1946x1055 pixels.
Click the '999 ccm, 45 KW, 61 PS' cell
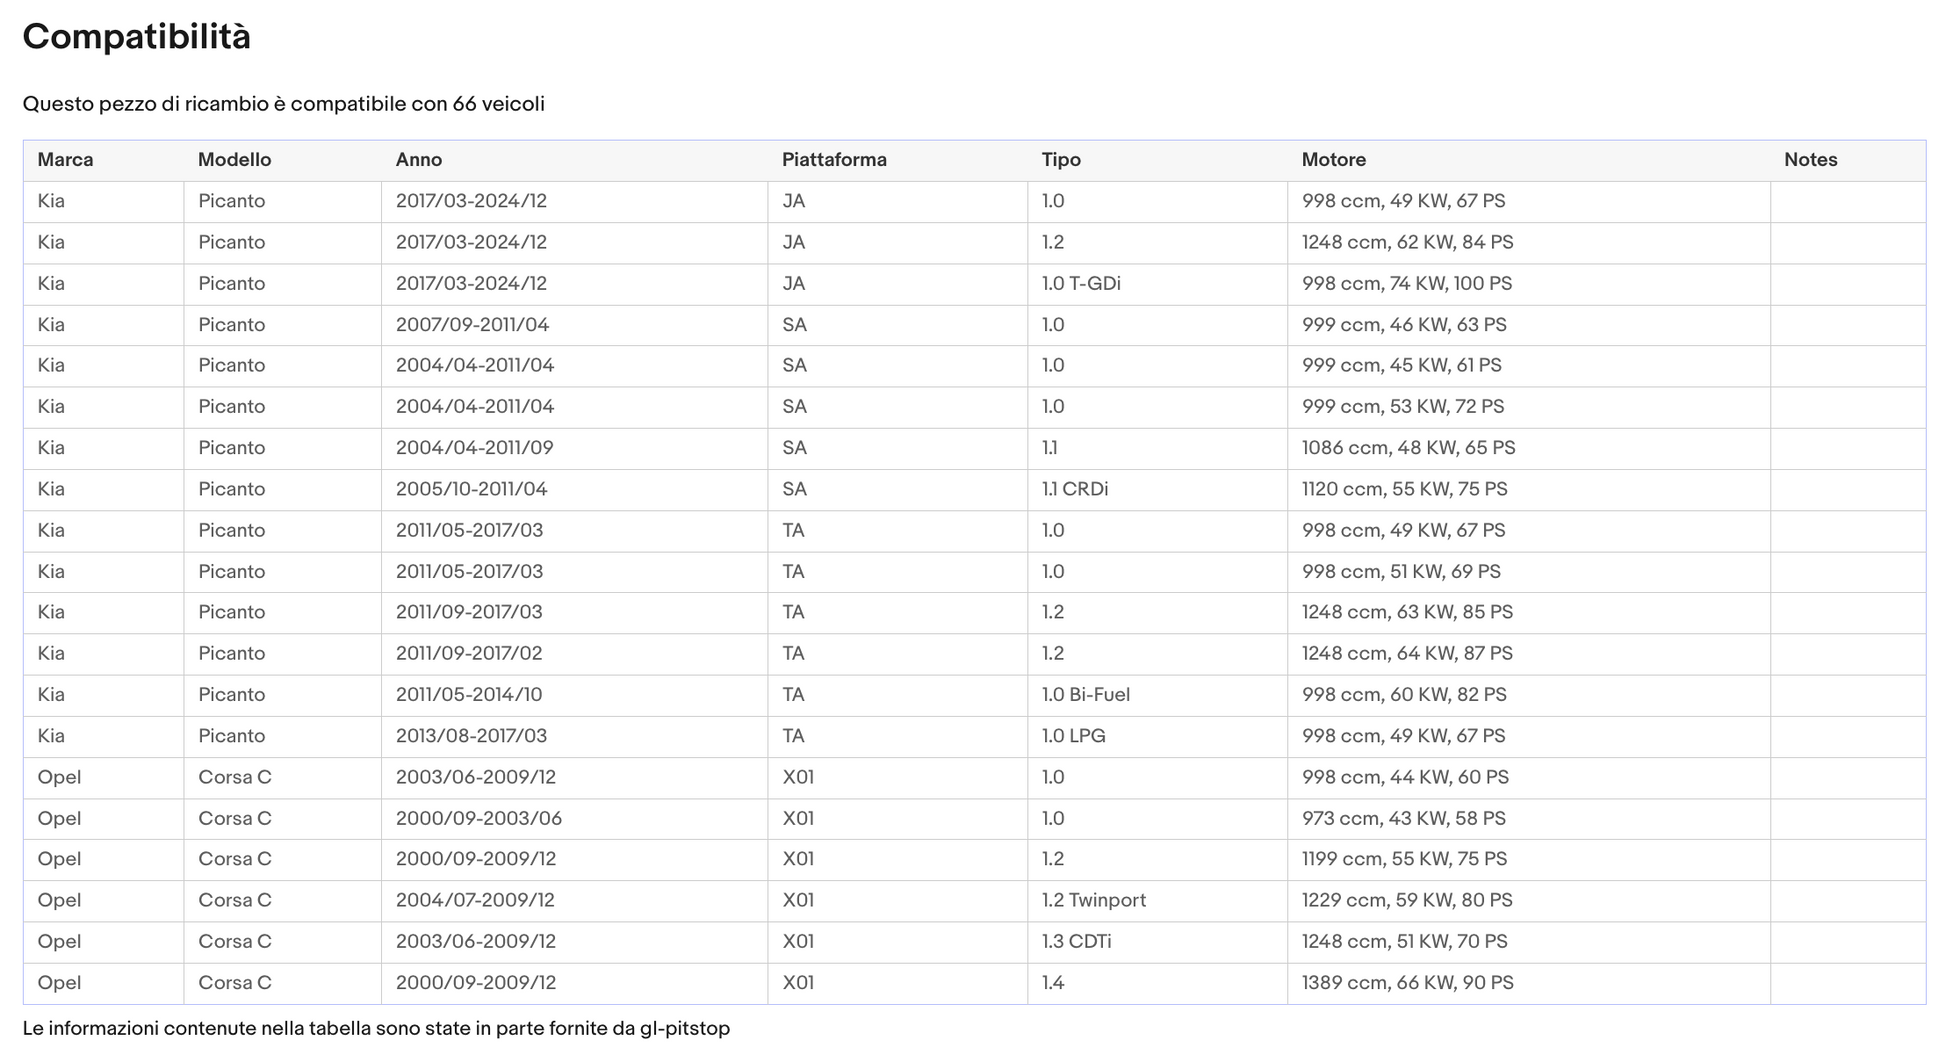pos(1529,366)
